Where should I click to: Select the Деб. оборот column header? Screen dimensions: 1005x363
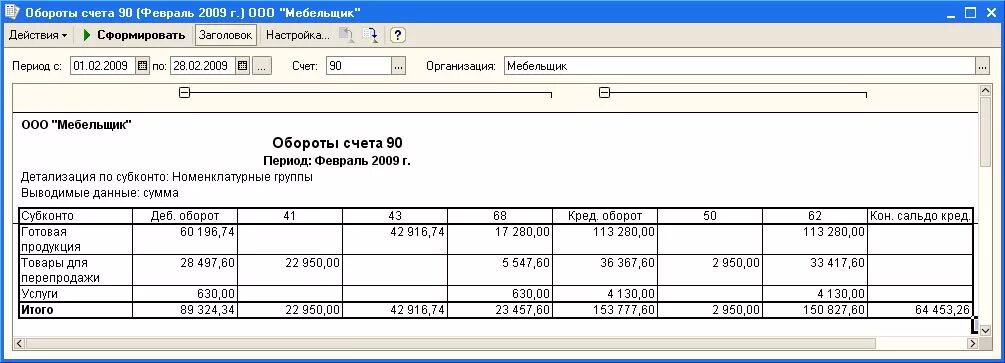click(x=185, y=216)
